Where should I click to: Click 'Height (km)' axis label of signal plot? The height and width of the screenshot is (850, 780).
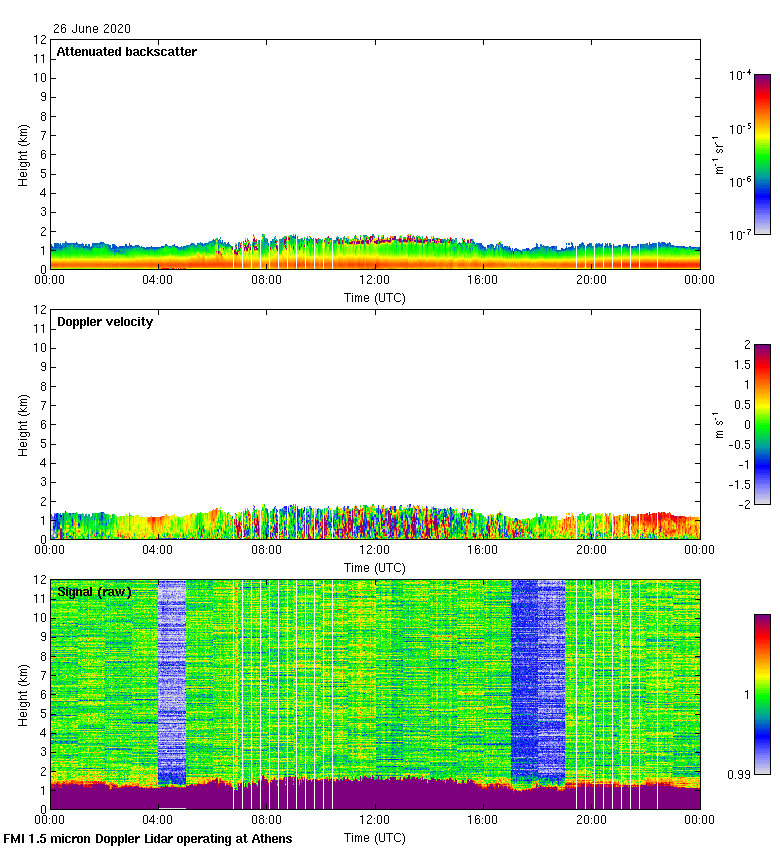click(23, 694)
